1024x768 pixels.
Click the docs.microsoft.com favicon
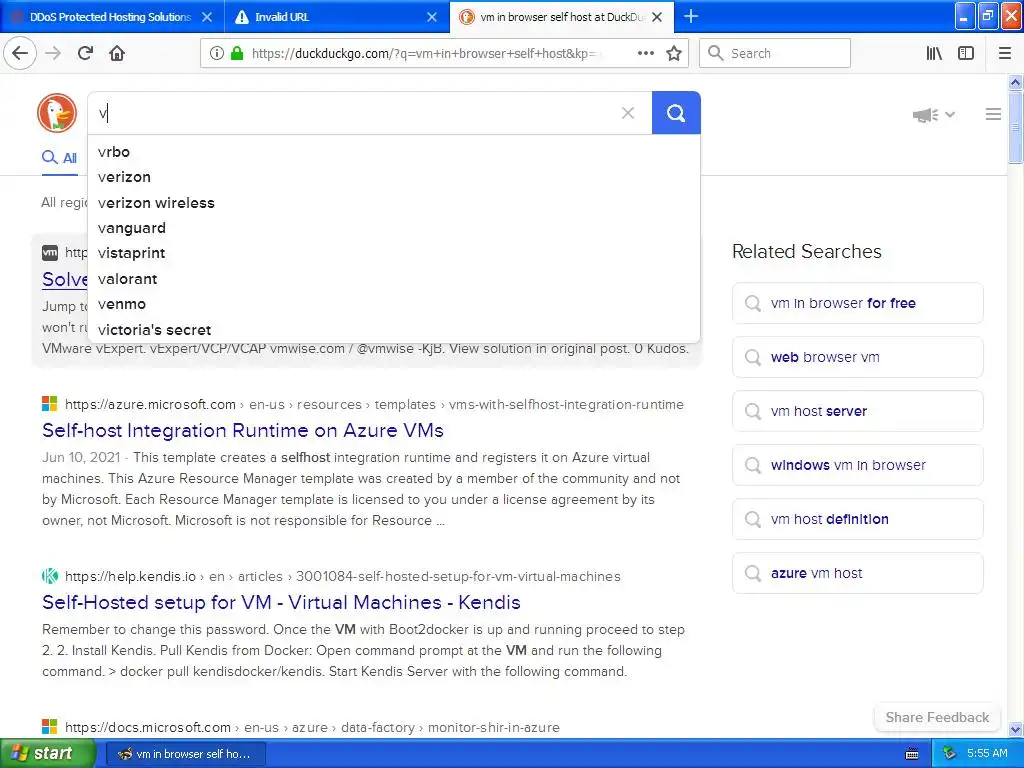coord(50,727)
